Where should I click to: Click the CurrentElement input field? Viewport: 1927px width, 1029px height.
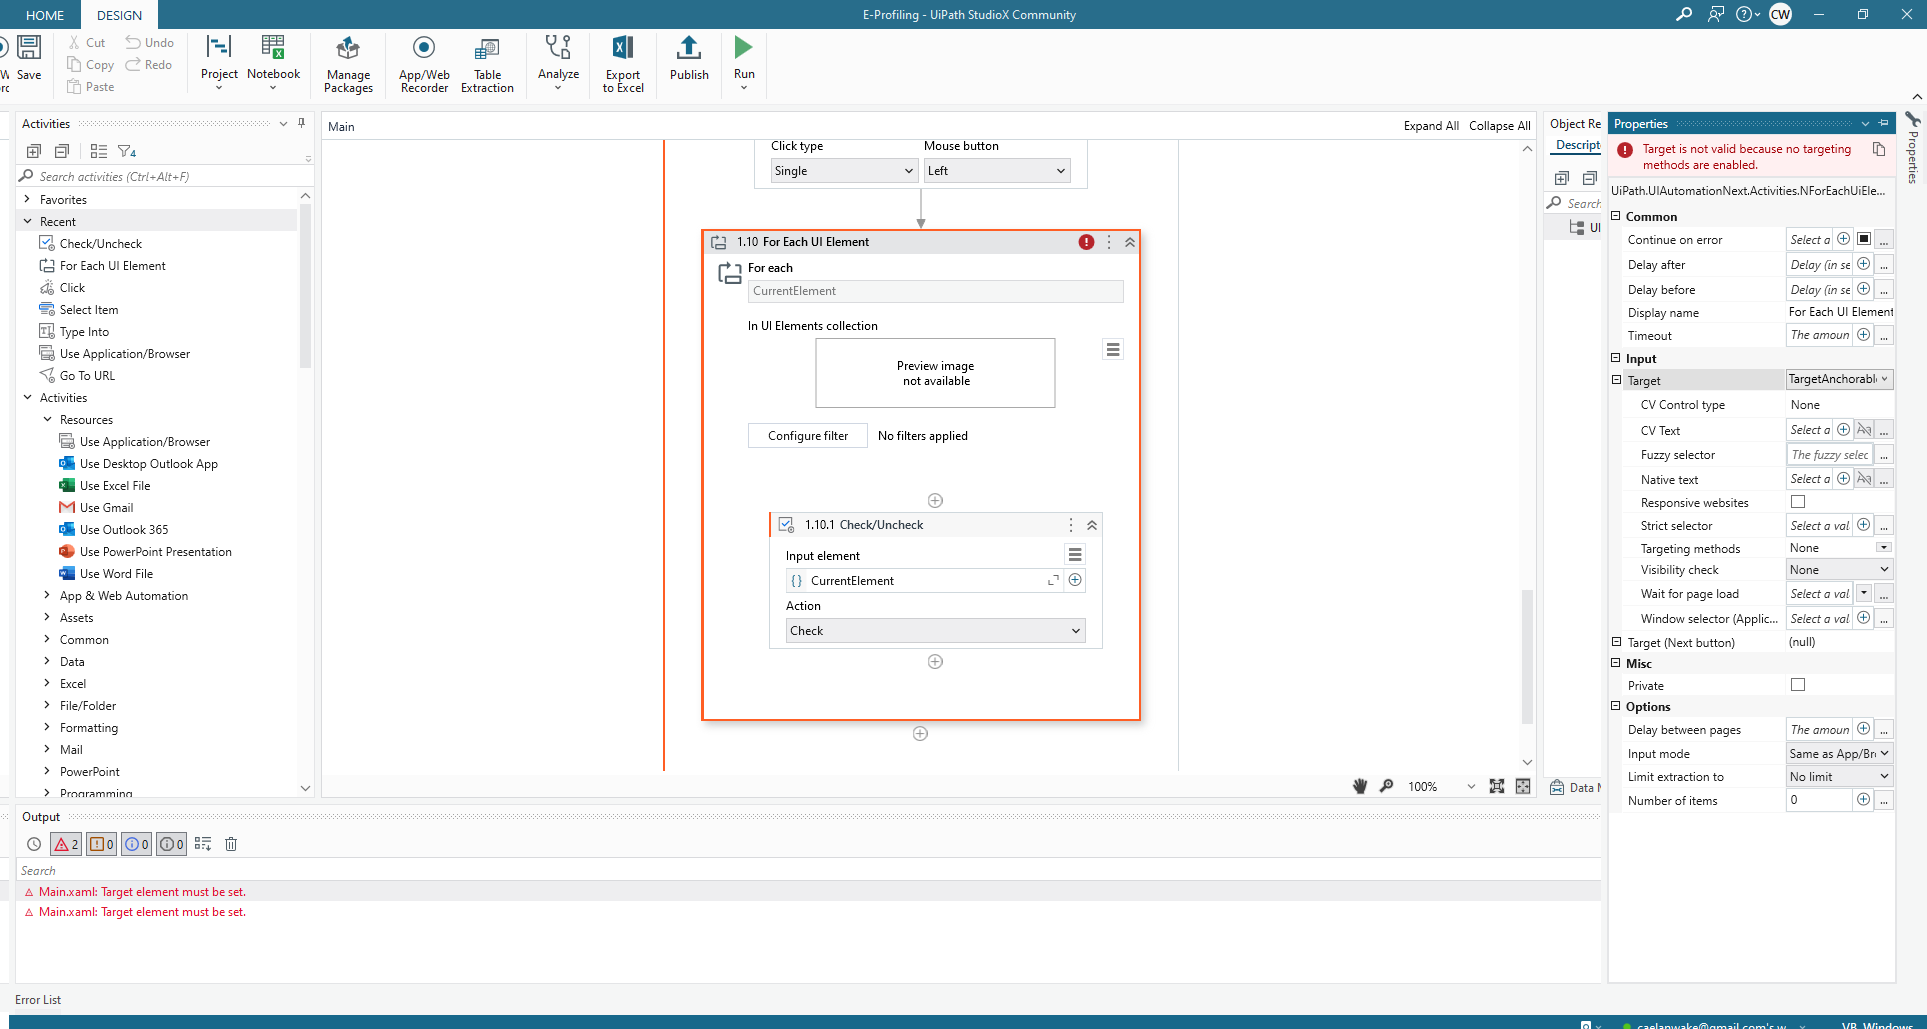pyautogui.click(x=934, y=291)
